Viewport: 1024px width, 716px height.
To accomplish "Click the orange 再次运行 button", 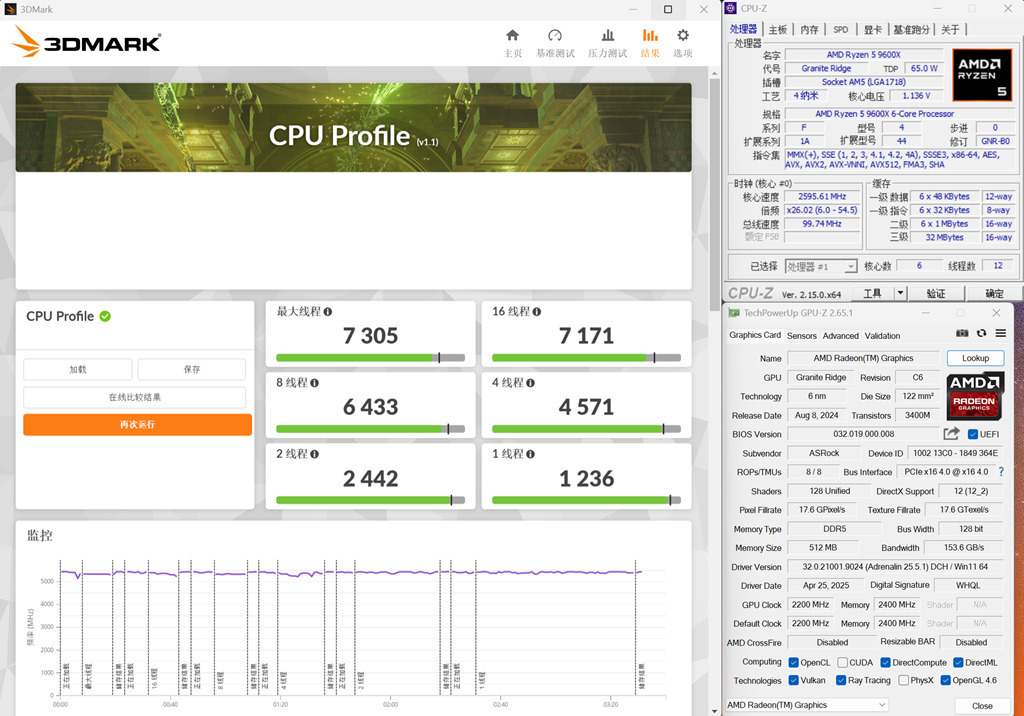I will click(x=137, y=424).
